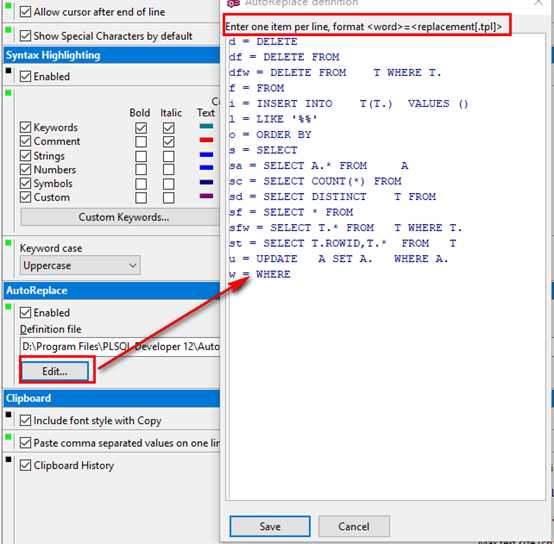This screenshot has width=554, height=544.
Task: Check Bold for Symbols
Action: coord(141,184)
